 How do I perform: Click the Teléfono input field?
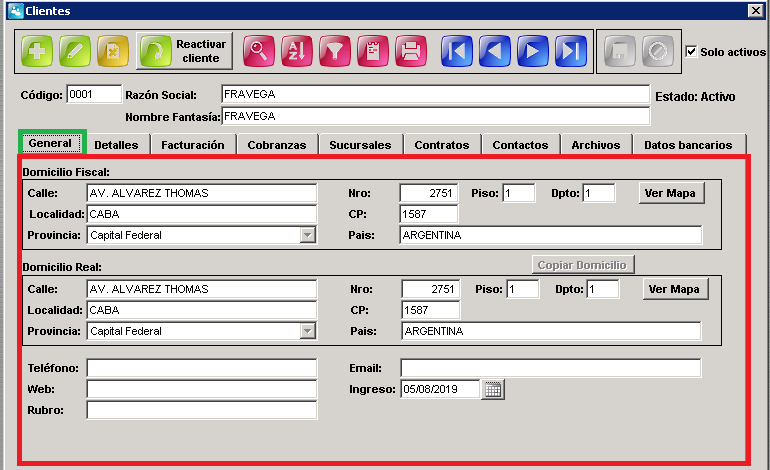(x=202, y=368)
